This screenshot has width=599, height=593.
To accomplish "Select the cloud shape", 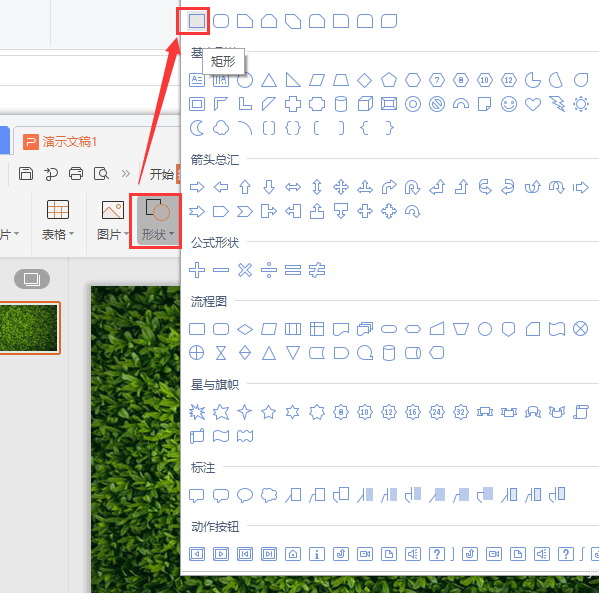I will pyautogui.click(x=221, y=128).
